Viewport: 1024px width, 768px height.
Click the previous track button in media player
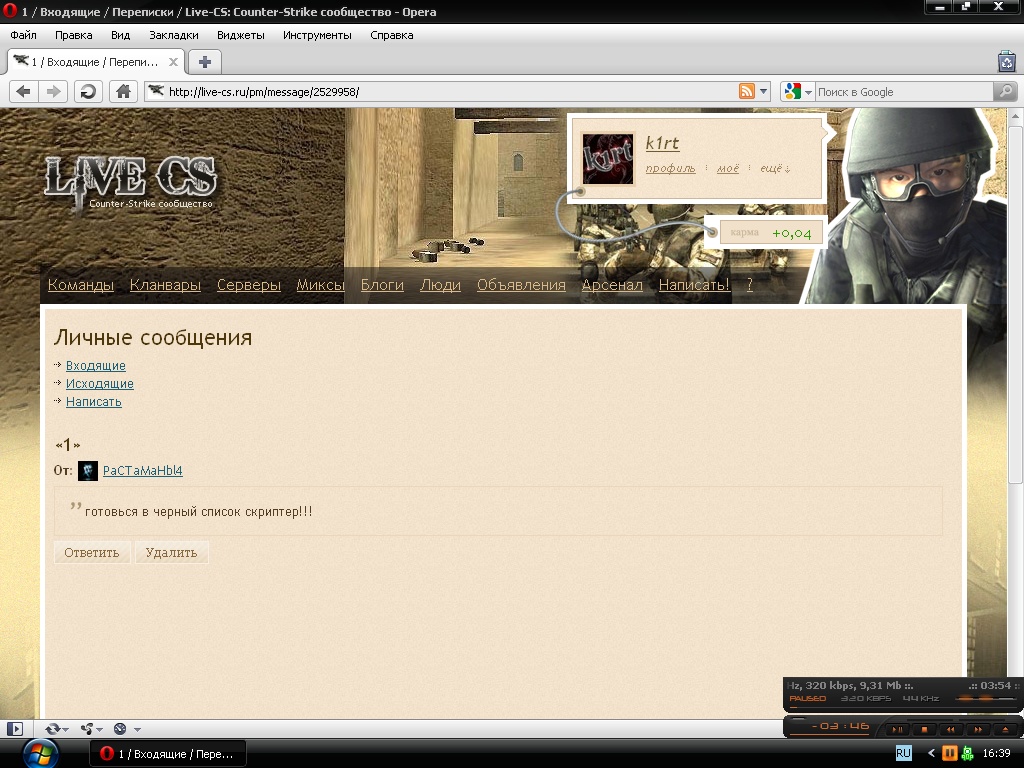click(x=952, y=729)
